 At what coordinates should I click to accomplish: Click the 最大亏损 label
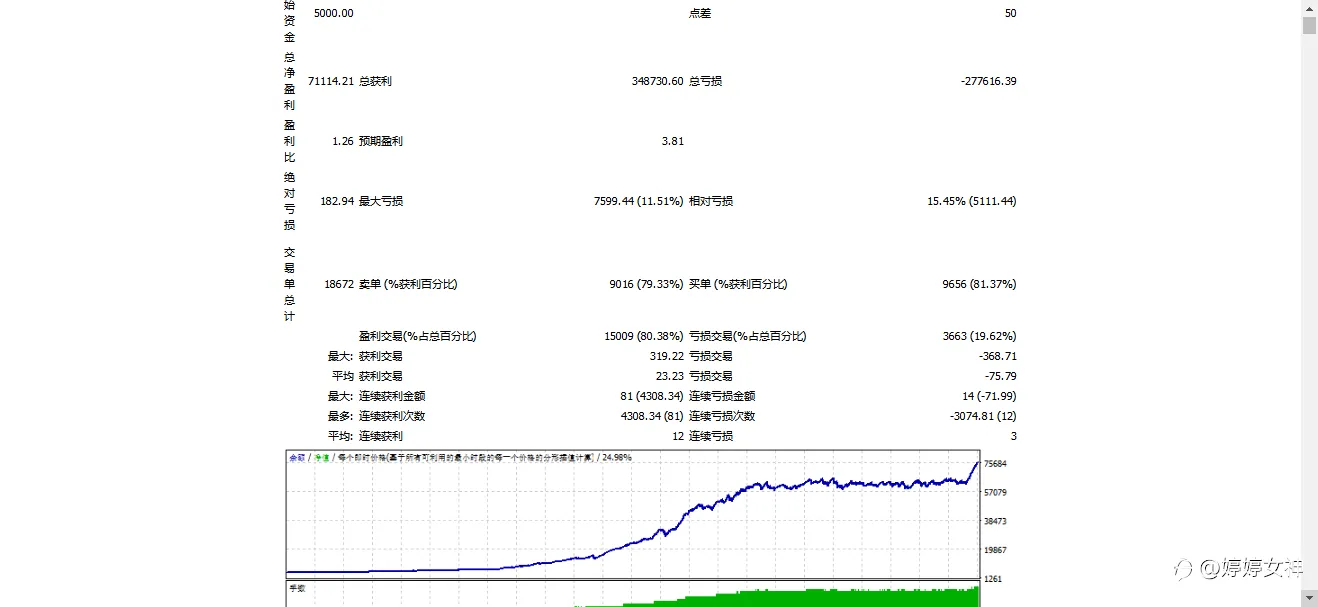point(381,201)
